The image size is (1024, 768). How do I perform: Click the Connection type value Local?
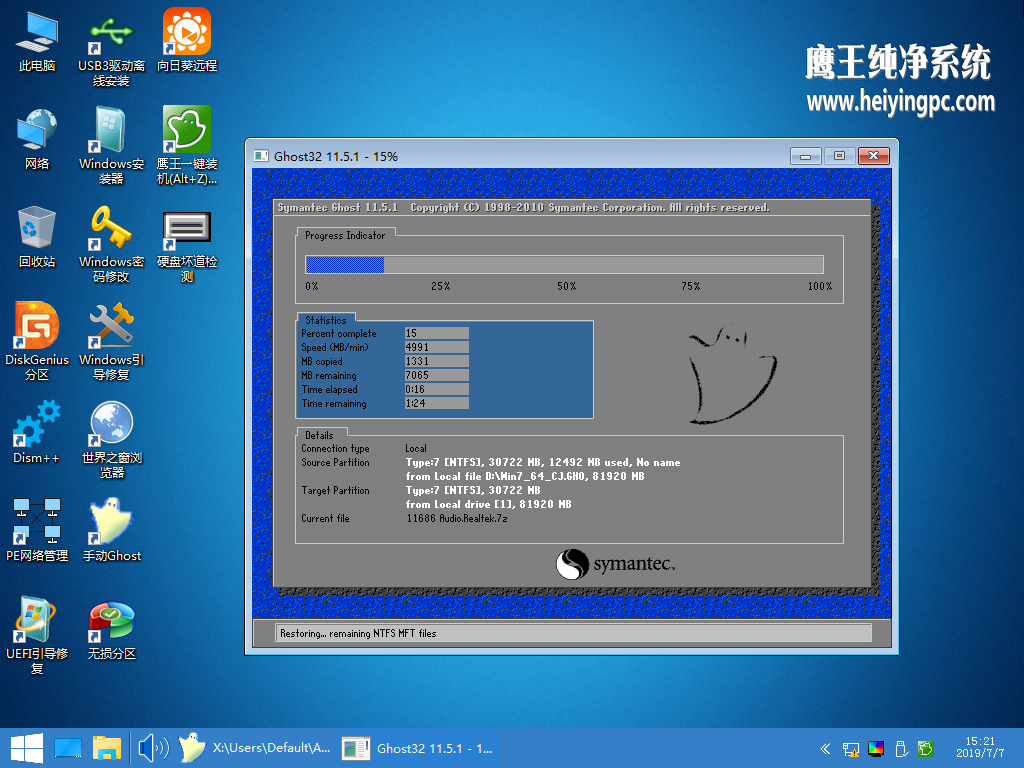[x=415, y=449]
